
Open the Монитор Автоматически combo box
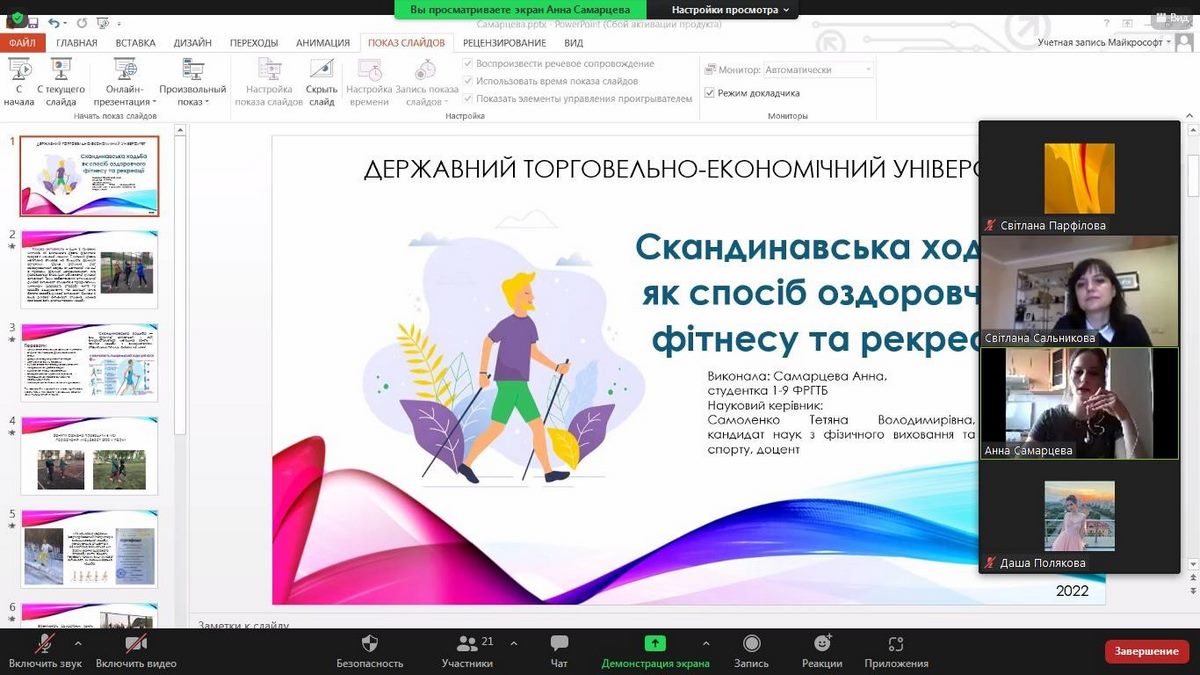tap(818, 70)
